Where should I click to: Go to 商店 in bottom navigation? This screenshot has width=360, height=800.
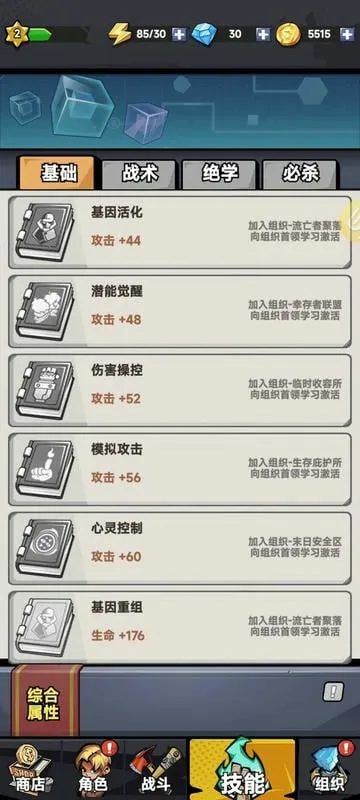[x=30, y=769]
